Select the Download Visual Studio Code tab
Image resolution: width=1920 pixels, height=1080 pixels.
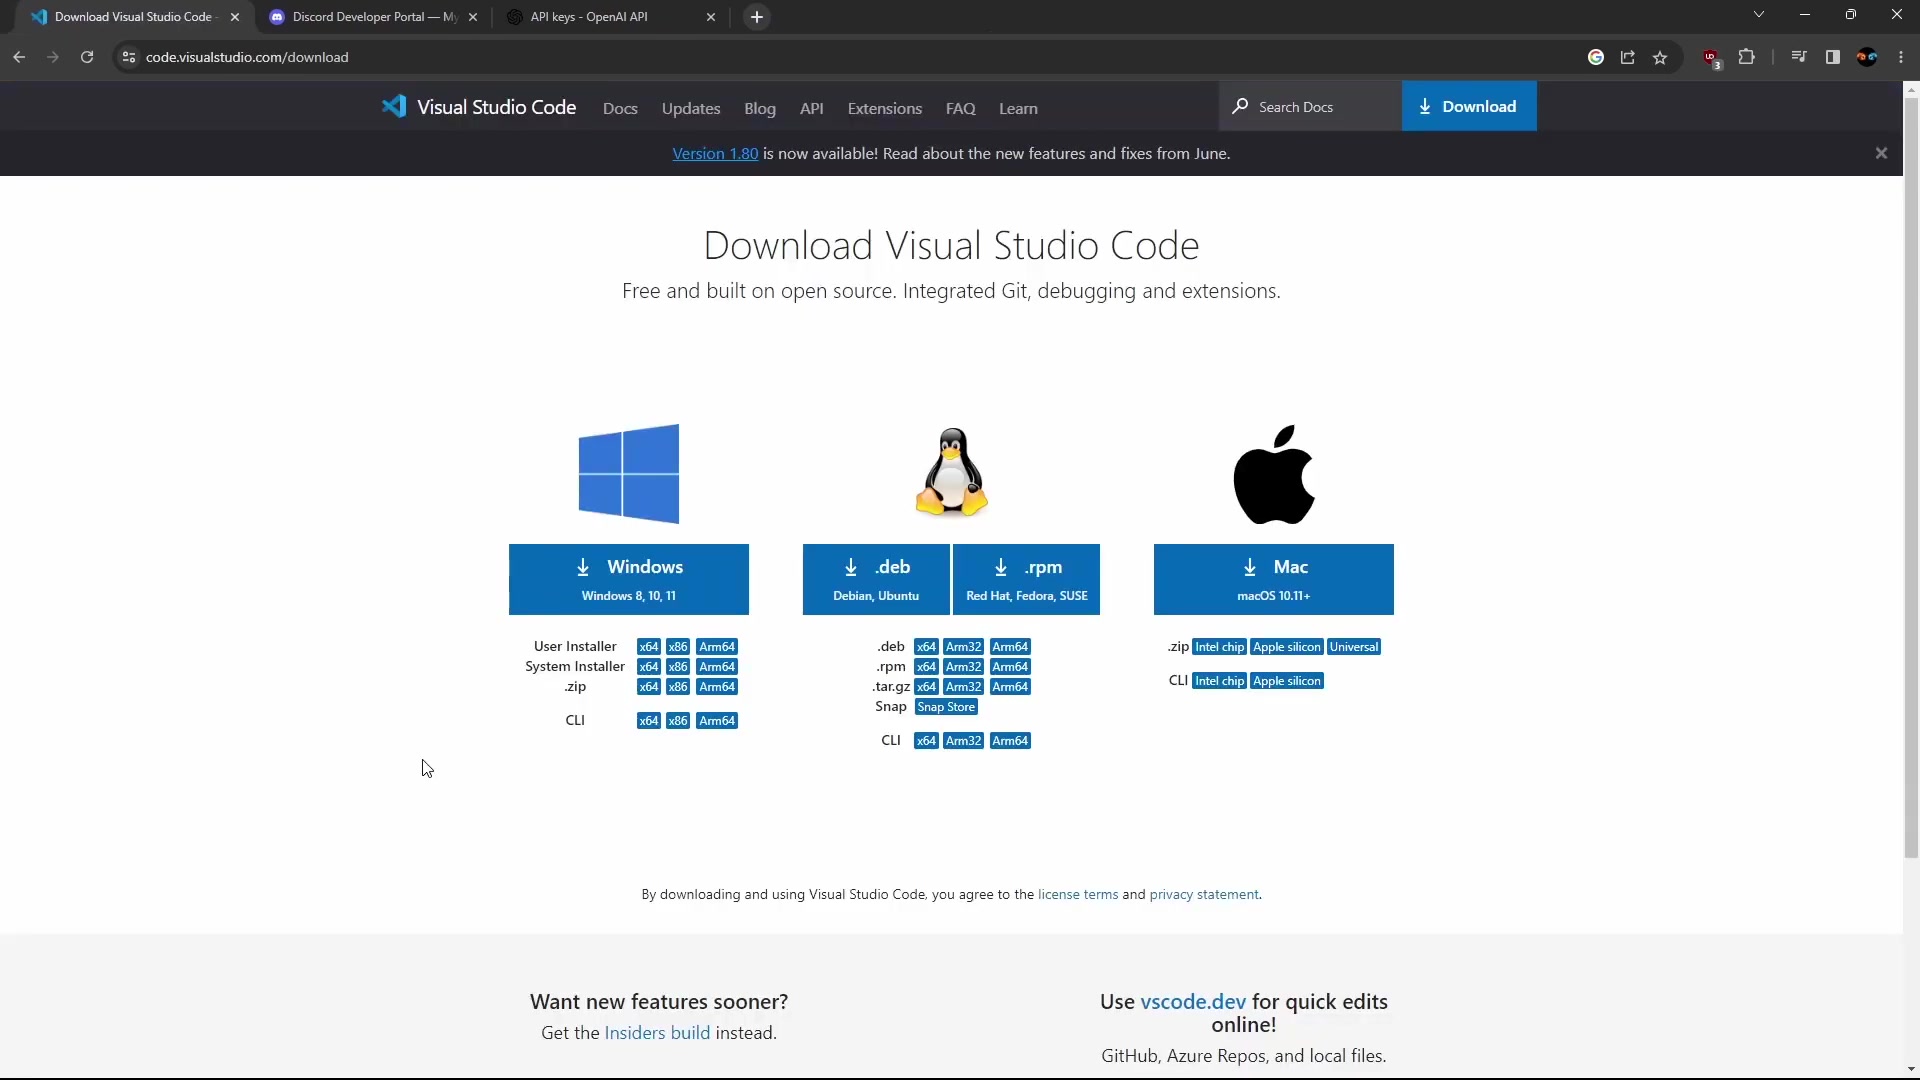tap(136, 17)
